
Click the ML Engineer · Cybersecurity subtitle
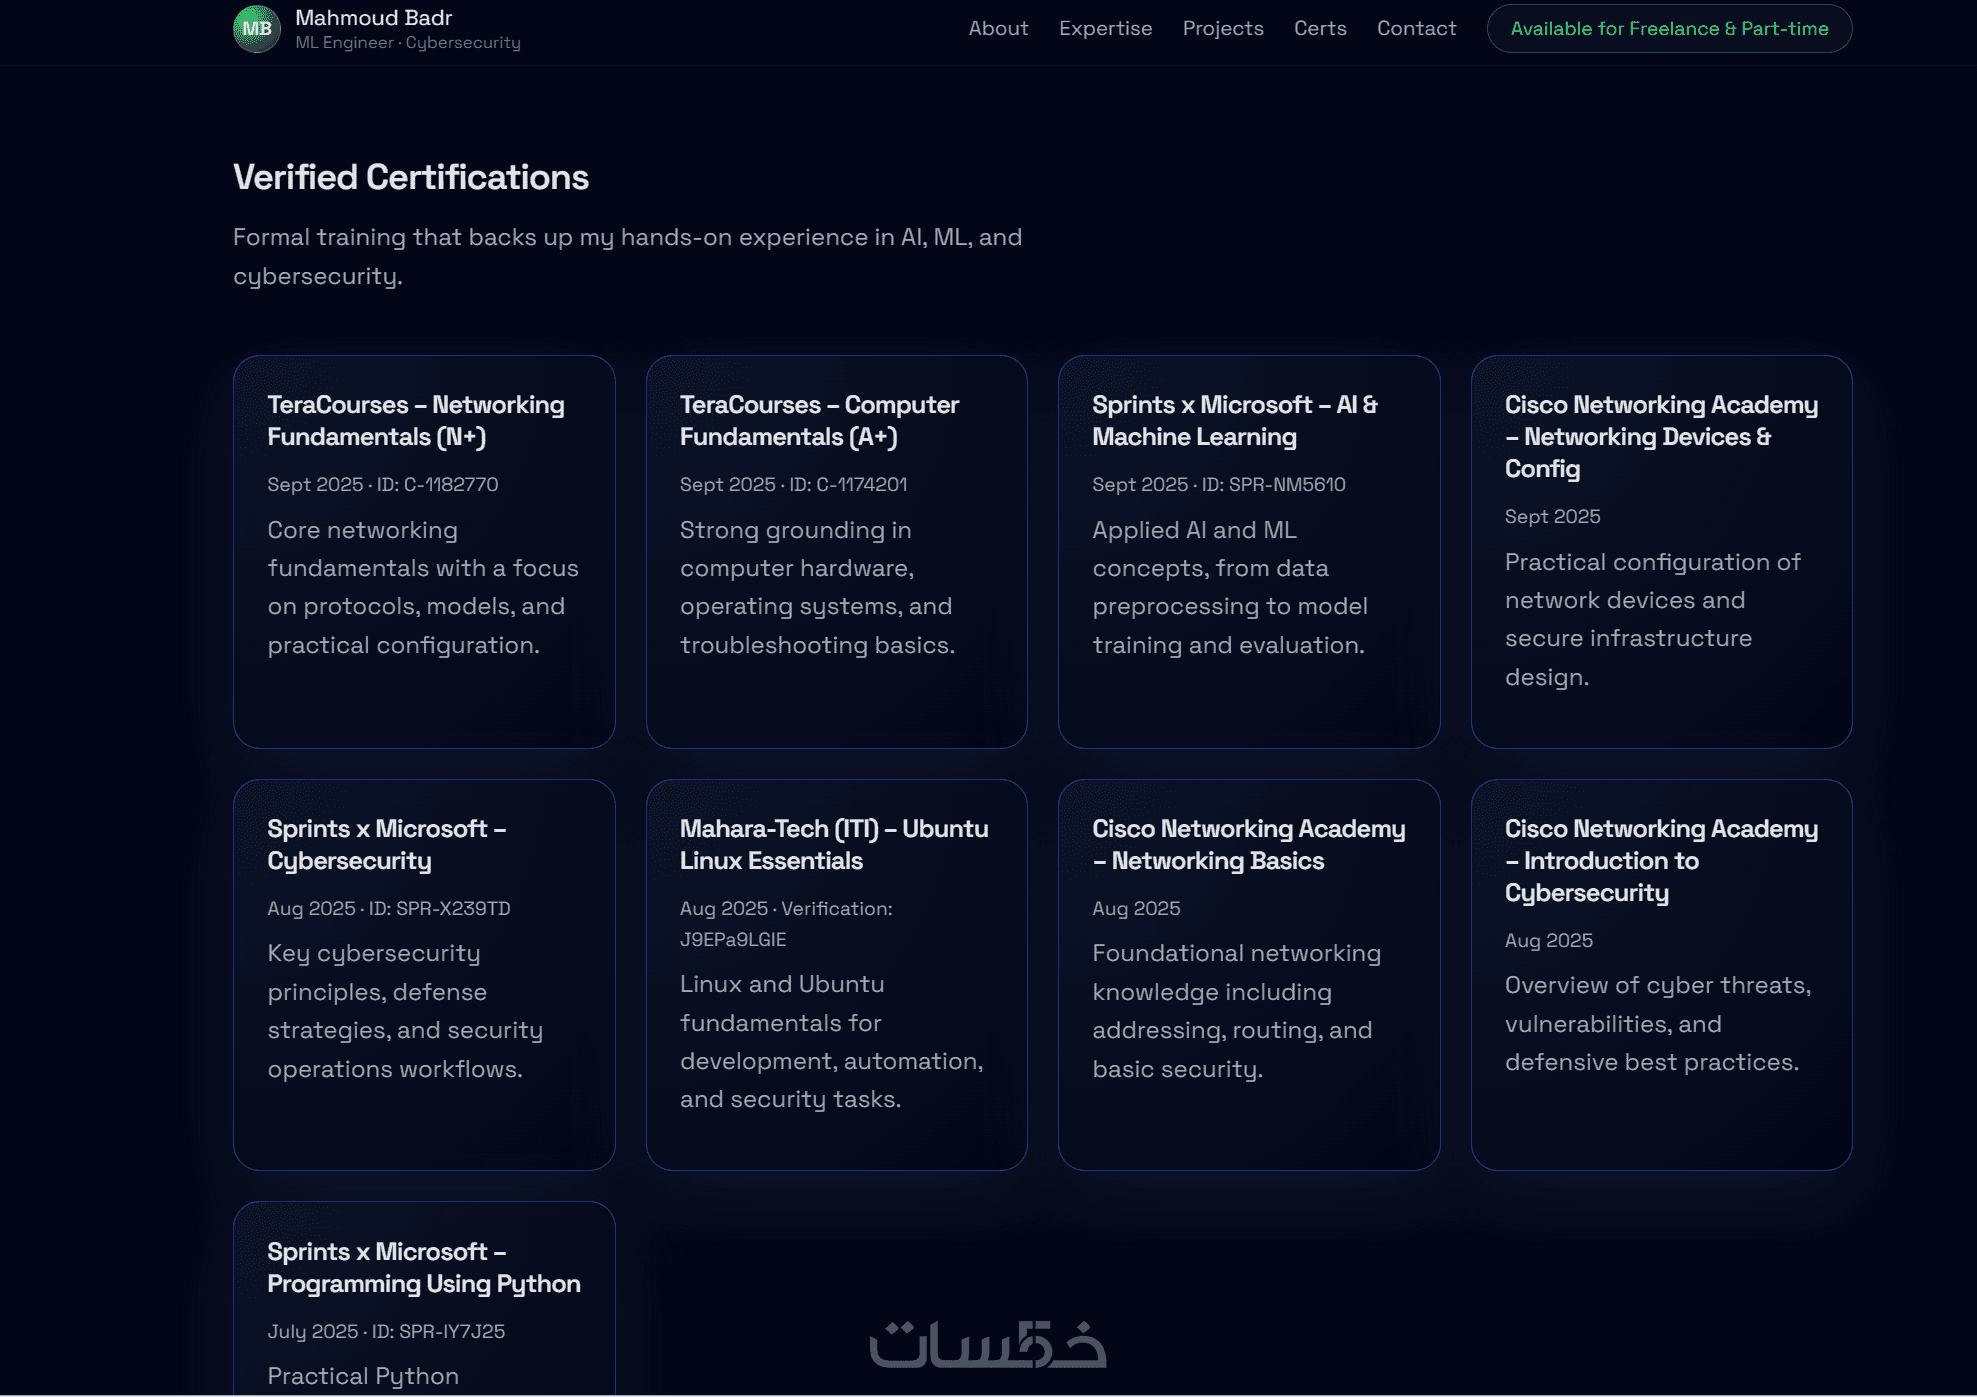click(x=407, y=43)
